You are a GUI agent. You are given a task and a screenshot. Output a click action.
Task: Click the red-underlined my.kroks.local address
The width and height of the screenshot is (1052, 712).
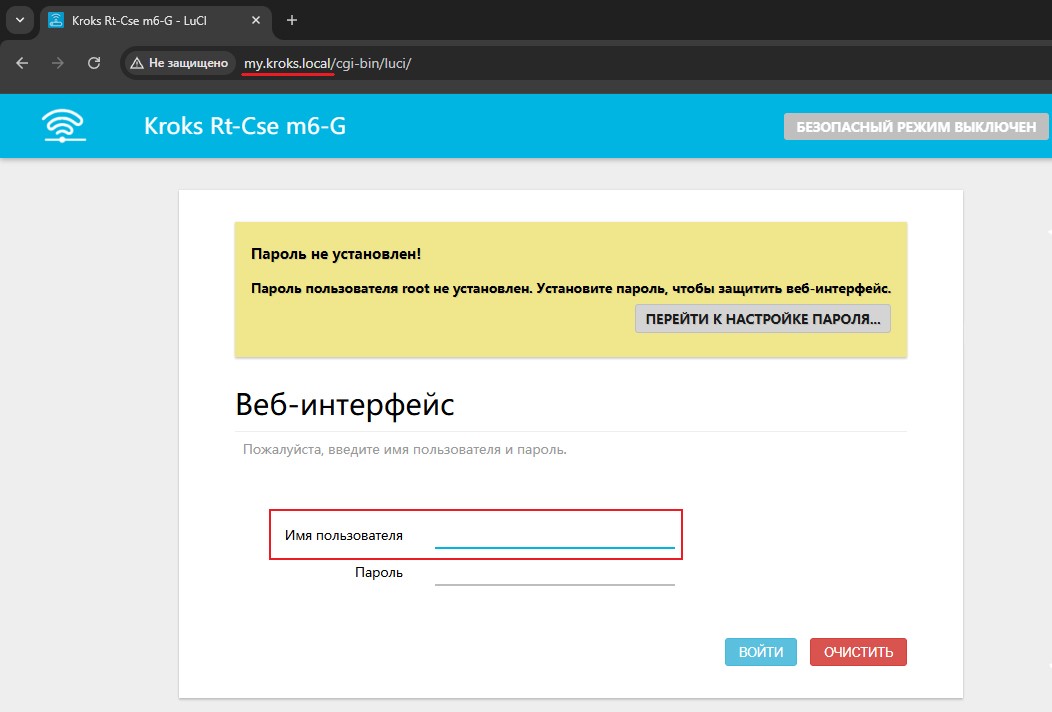pyautogui.click(x=287, y=62)
